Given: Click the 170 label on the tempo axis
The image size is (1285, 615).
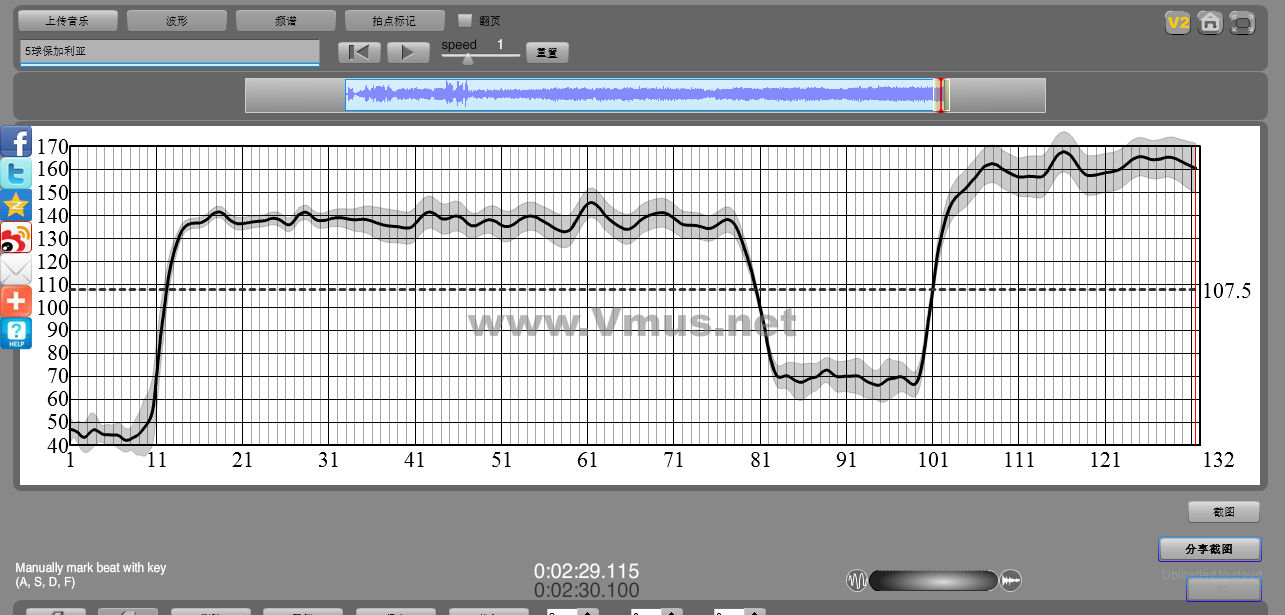Looking at the screenshot, I should pos(52,147).
